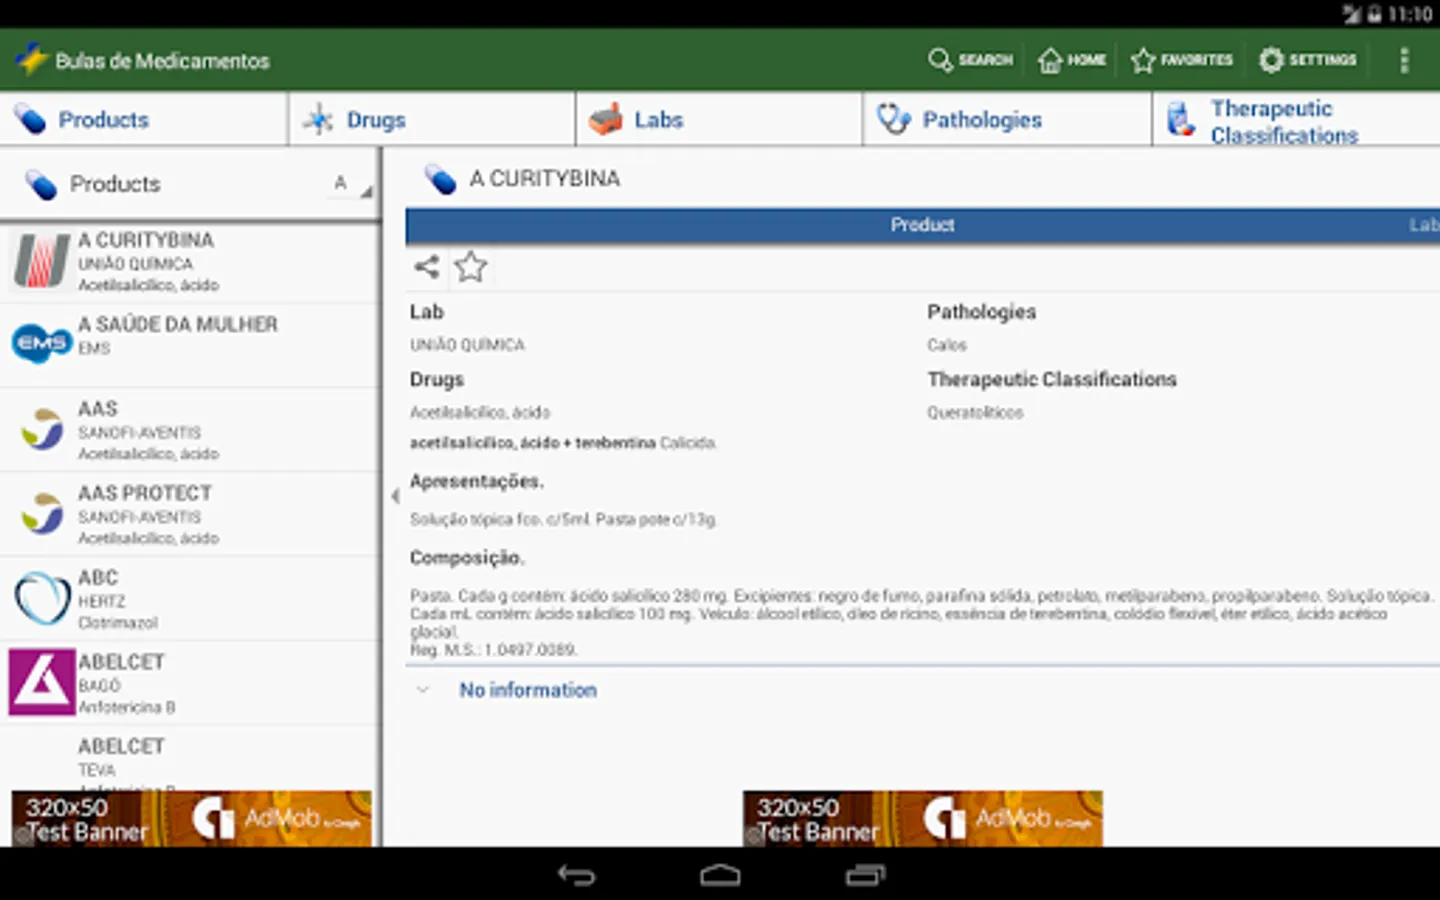
Task: Select the AAS PROTECT product entry
Action: (190, 514)
